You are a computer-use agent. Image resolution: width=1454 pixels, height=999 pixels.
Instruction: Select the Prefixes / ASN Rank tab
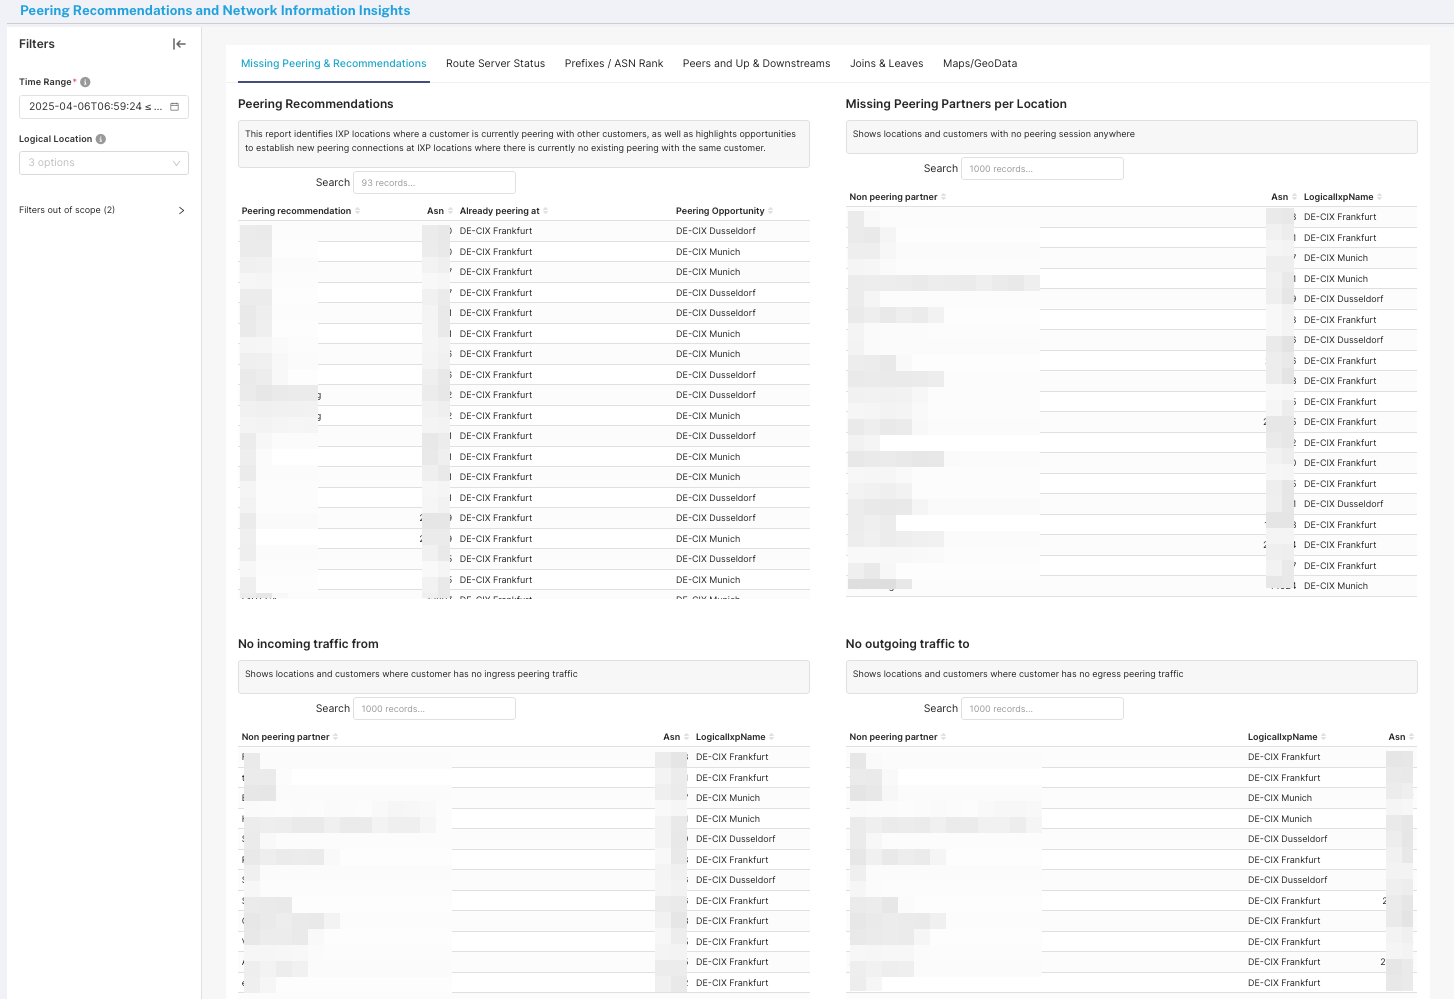614,63
